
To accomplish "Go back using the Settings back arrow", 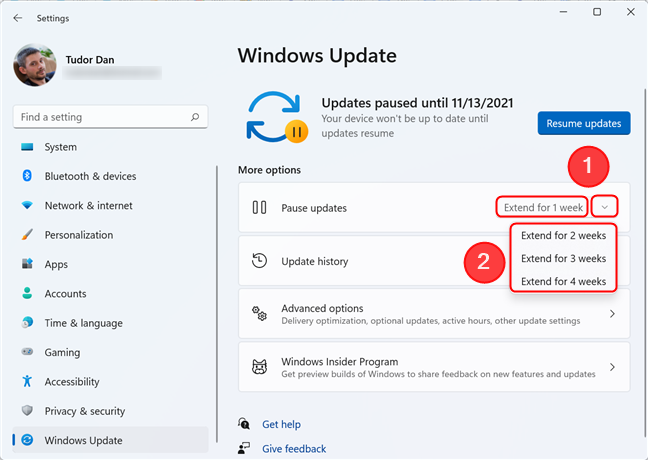I will click(17, 18).
